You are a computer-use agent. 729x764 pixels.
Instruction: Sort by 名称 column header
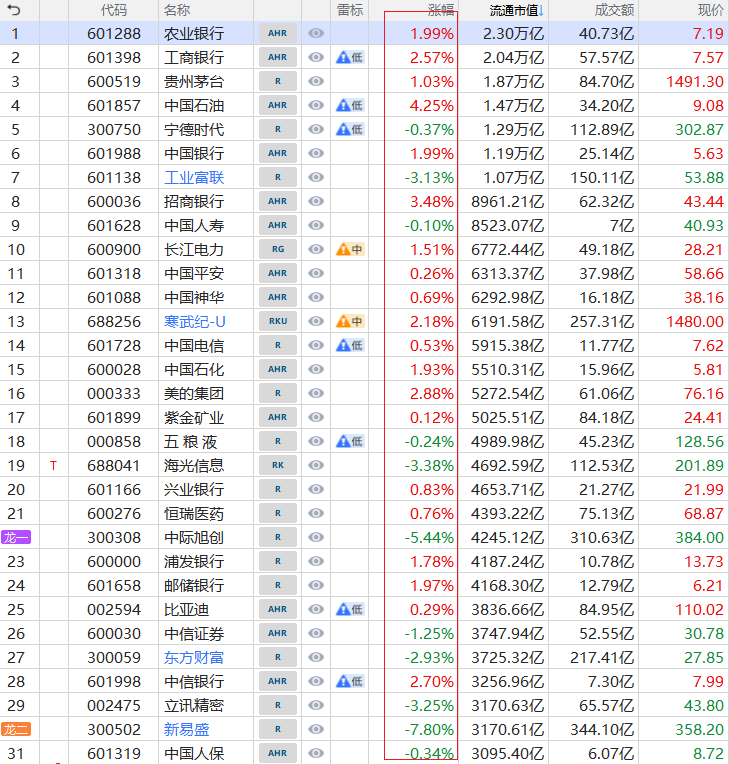tap(177, 10)
